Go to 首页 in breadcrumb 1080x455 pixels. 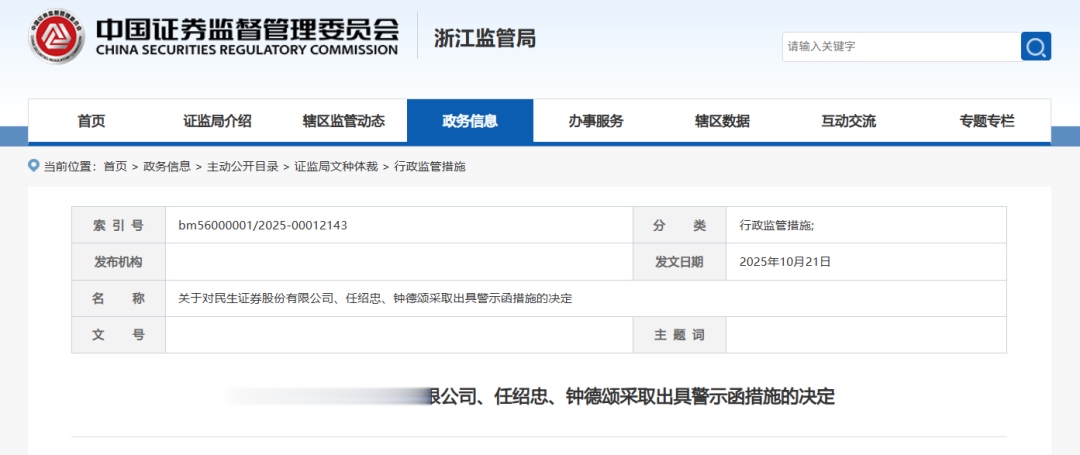[x=115, y=167]
